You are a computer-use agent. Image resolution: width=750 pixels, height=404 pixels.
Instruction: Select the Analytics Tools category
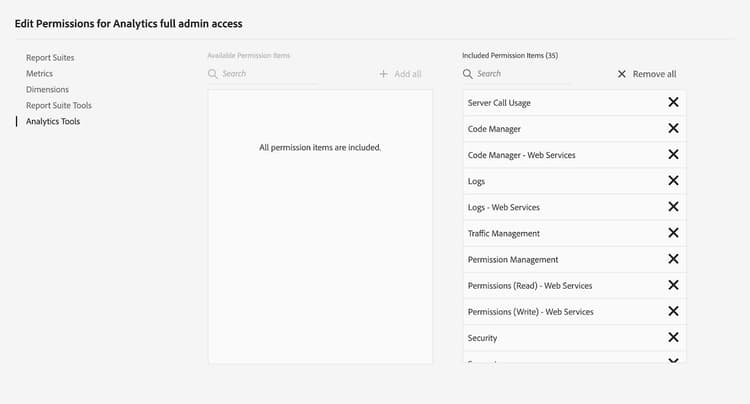[53, 122]
